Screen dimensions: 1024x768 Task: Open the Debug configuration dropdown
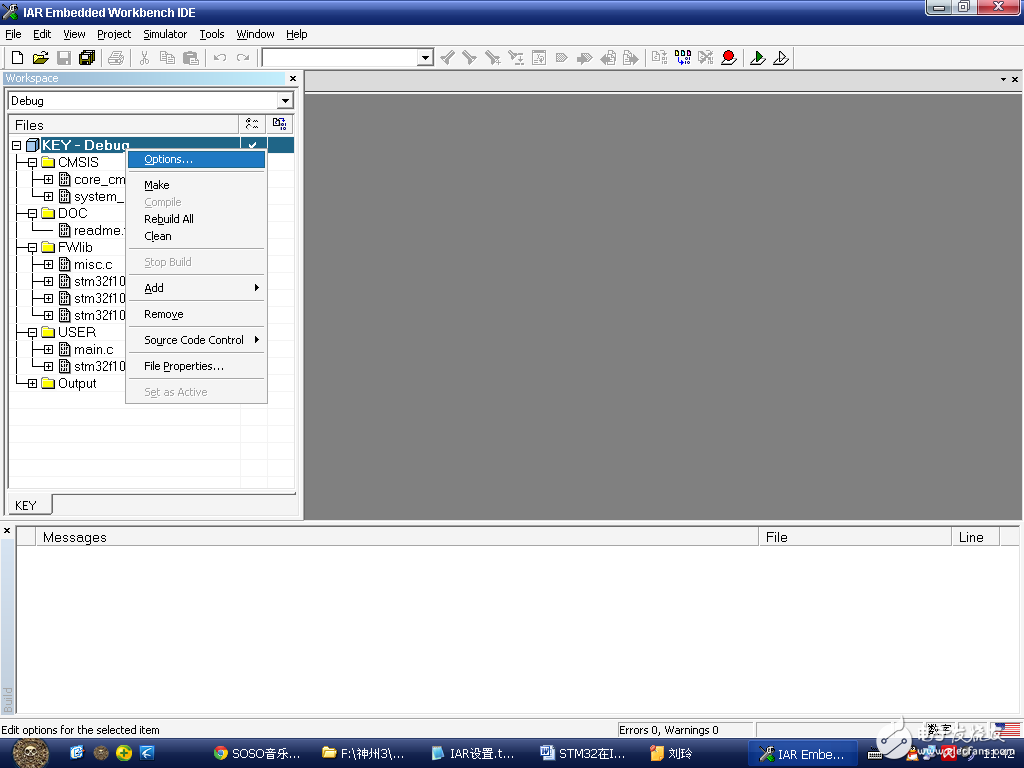285,101
